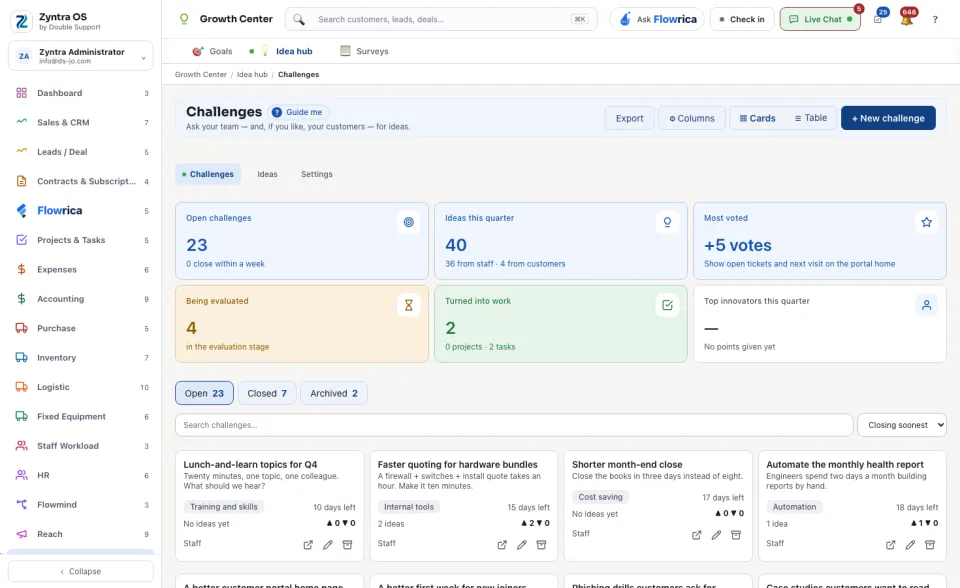Switch to the Settings sub-tab
Screen dimensions: 960x588
[317, 174]
